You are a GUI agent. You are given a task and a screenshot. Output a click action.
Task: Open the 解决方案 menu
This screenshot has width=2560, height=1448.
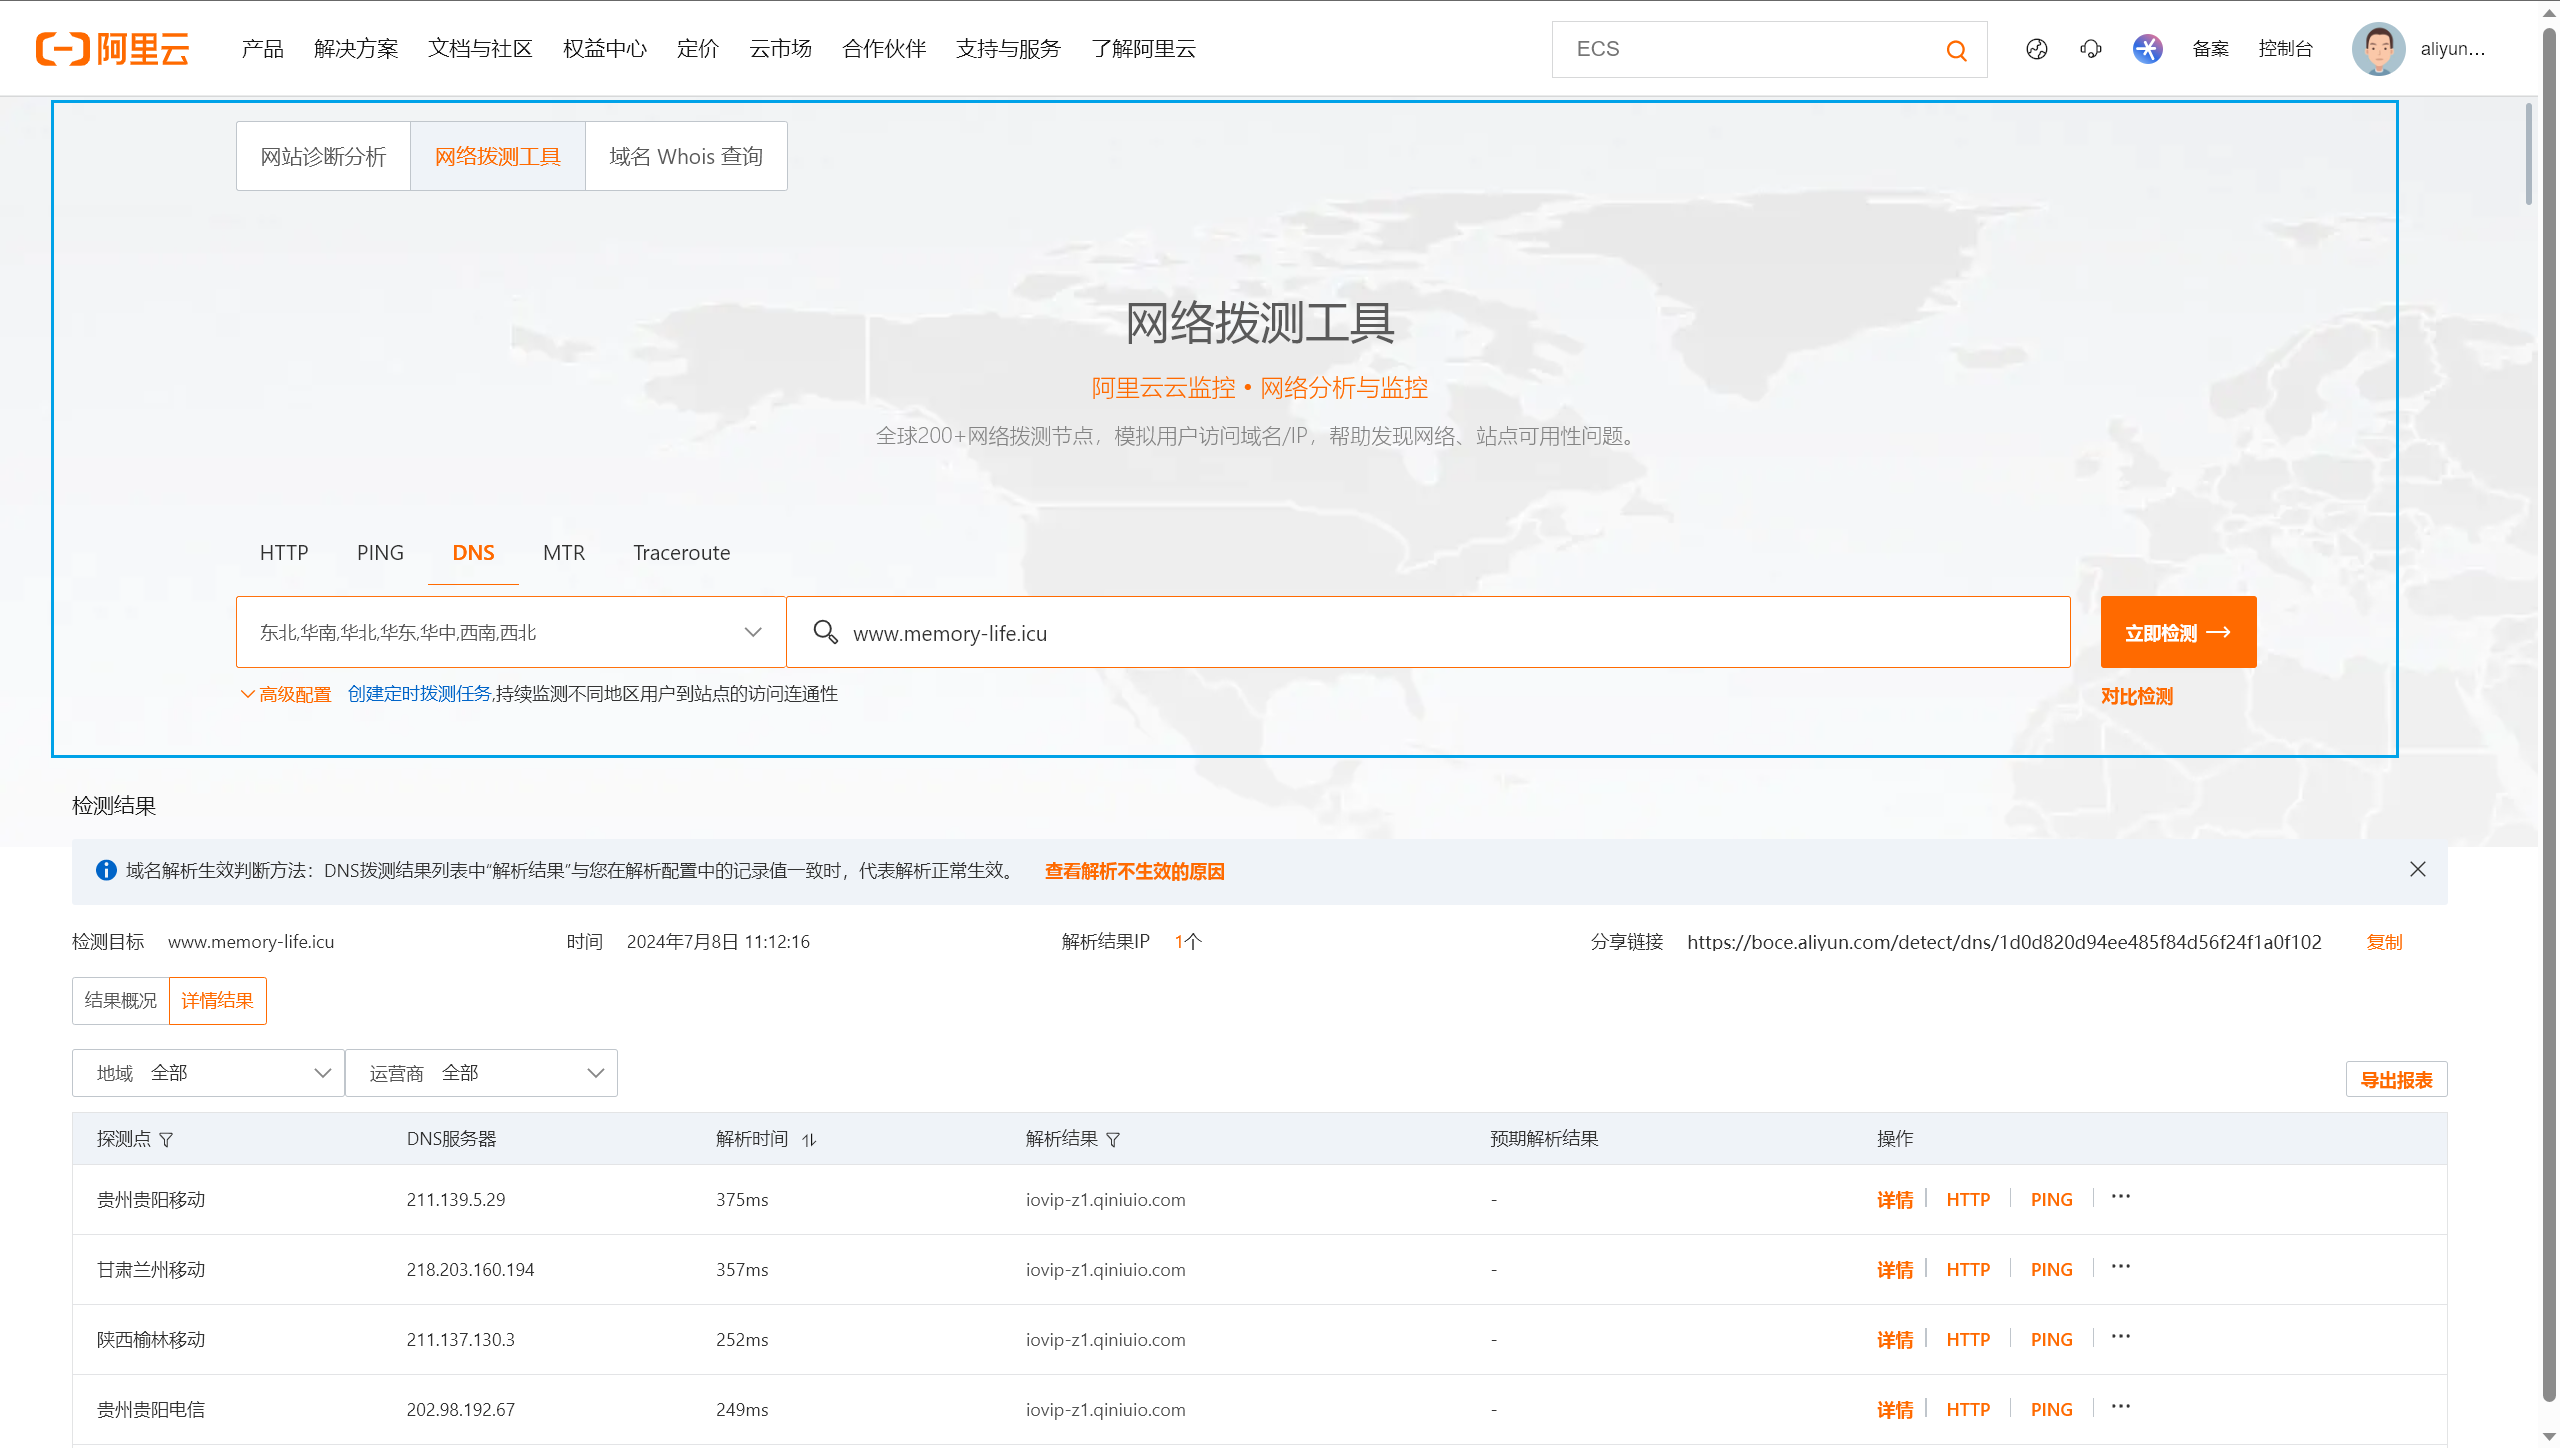pyautogui.click(x=356, y=49)
